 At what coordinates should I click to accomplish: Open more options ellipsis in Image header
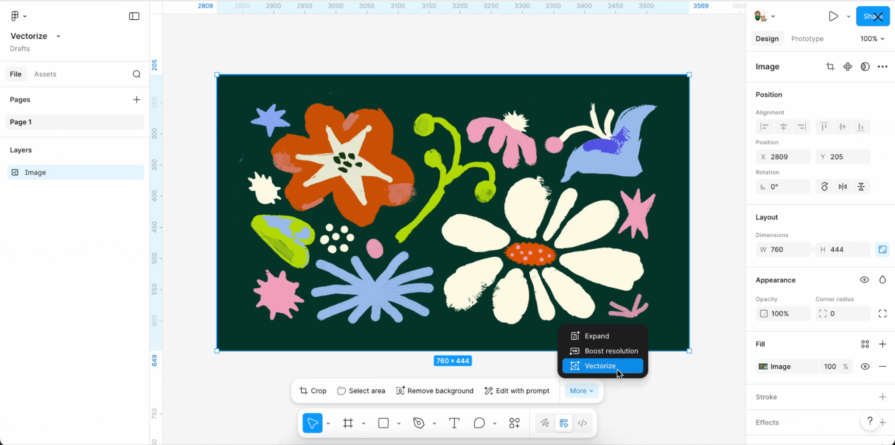882,67
